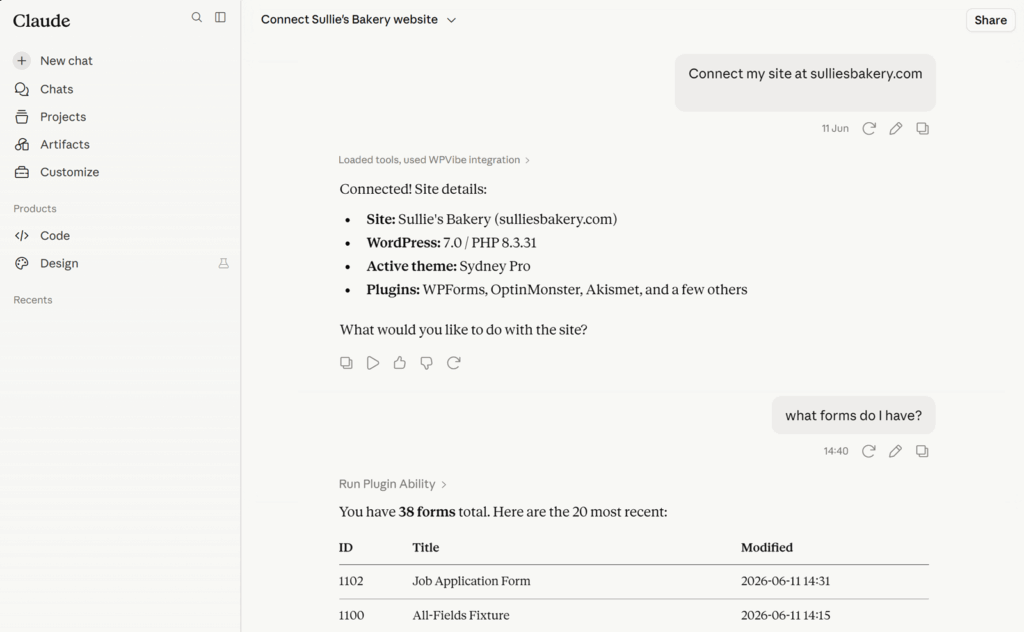1024x632 pixels.
Task: Click the form ID '1100' cell
Action: click(351, 615)
